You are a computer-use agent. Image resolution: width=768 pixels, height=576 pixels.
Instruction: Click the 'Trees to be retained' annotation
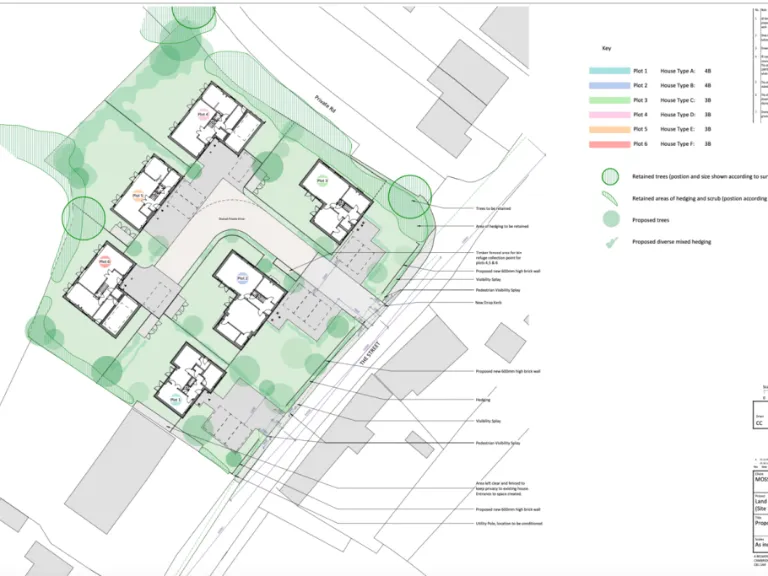pyautogui.click(x=497, y=209)
